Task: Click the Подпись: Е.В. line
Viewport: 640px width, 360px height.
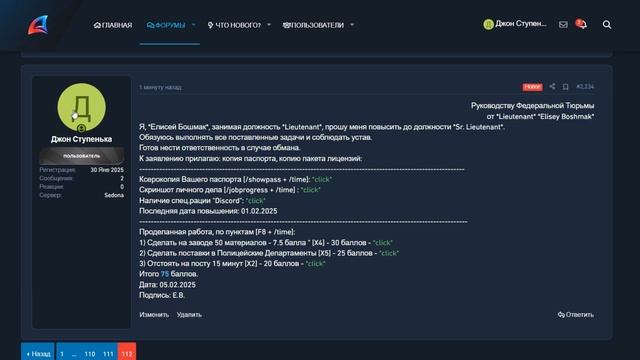Action: (162, 296)
